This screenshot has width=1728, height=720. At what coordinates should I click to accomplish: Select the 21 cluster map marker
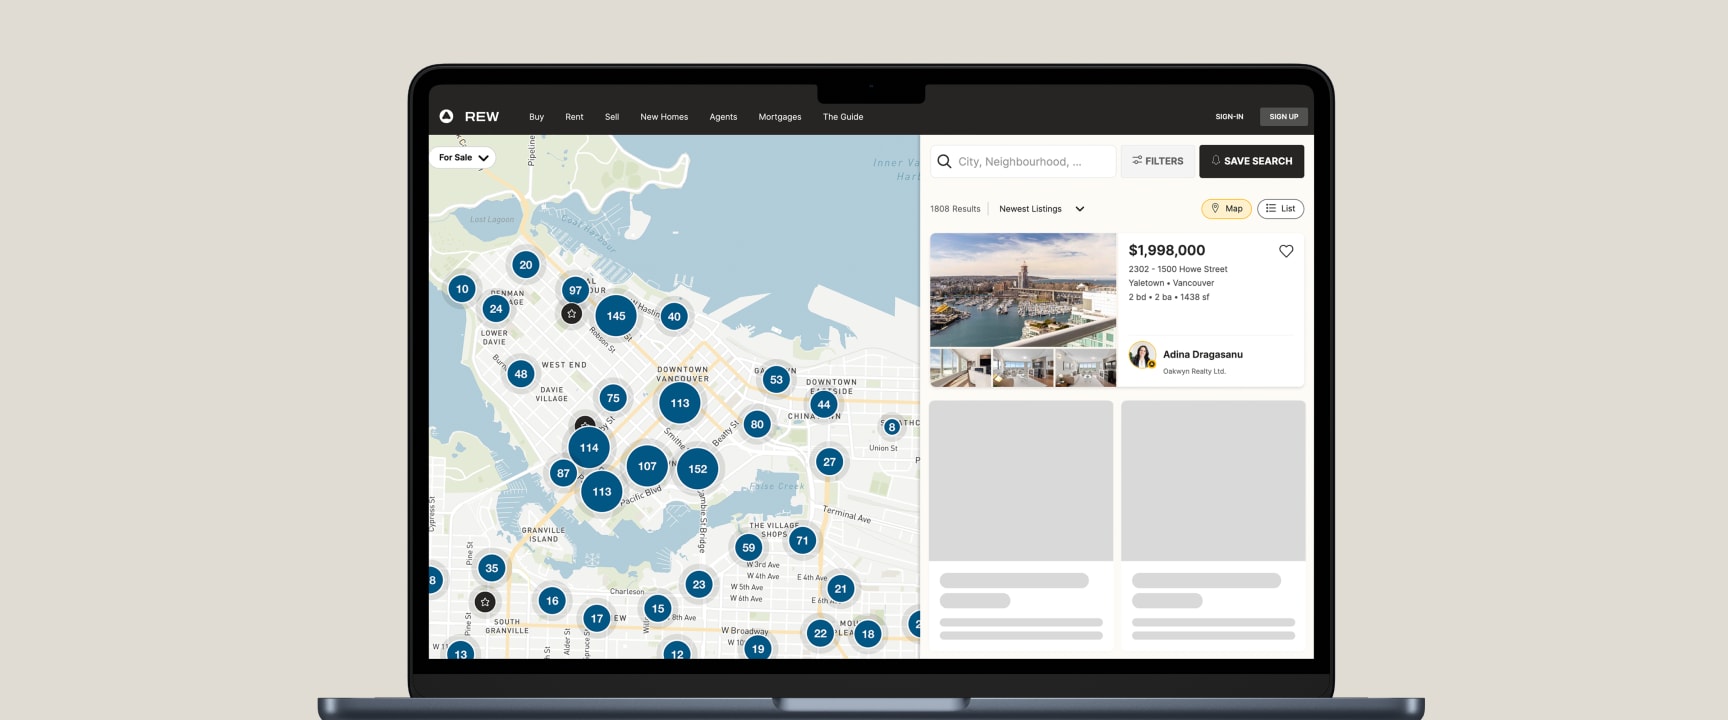tap(841, 589)
